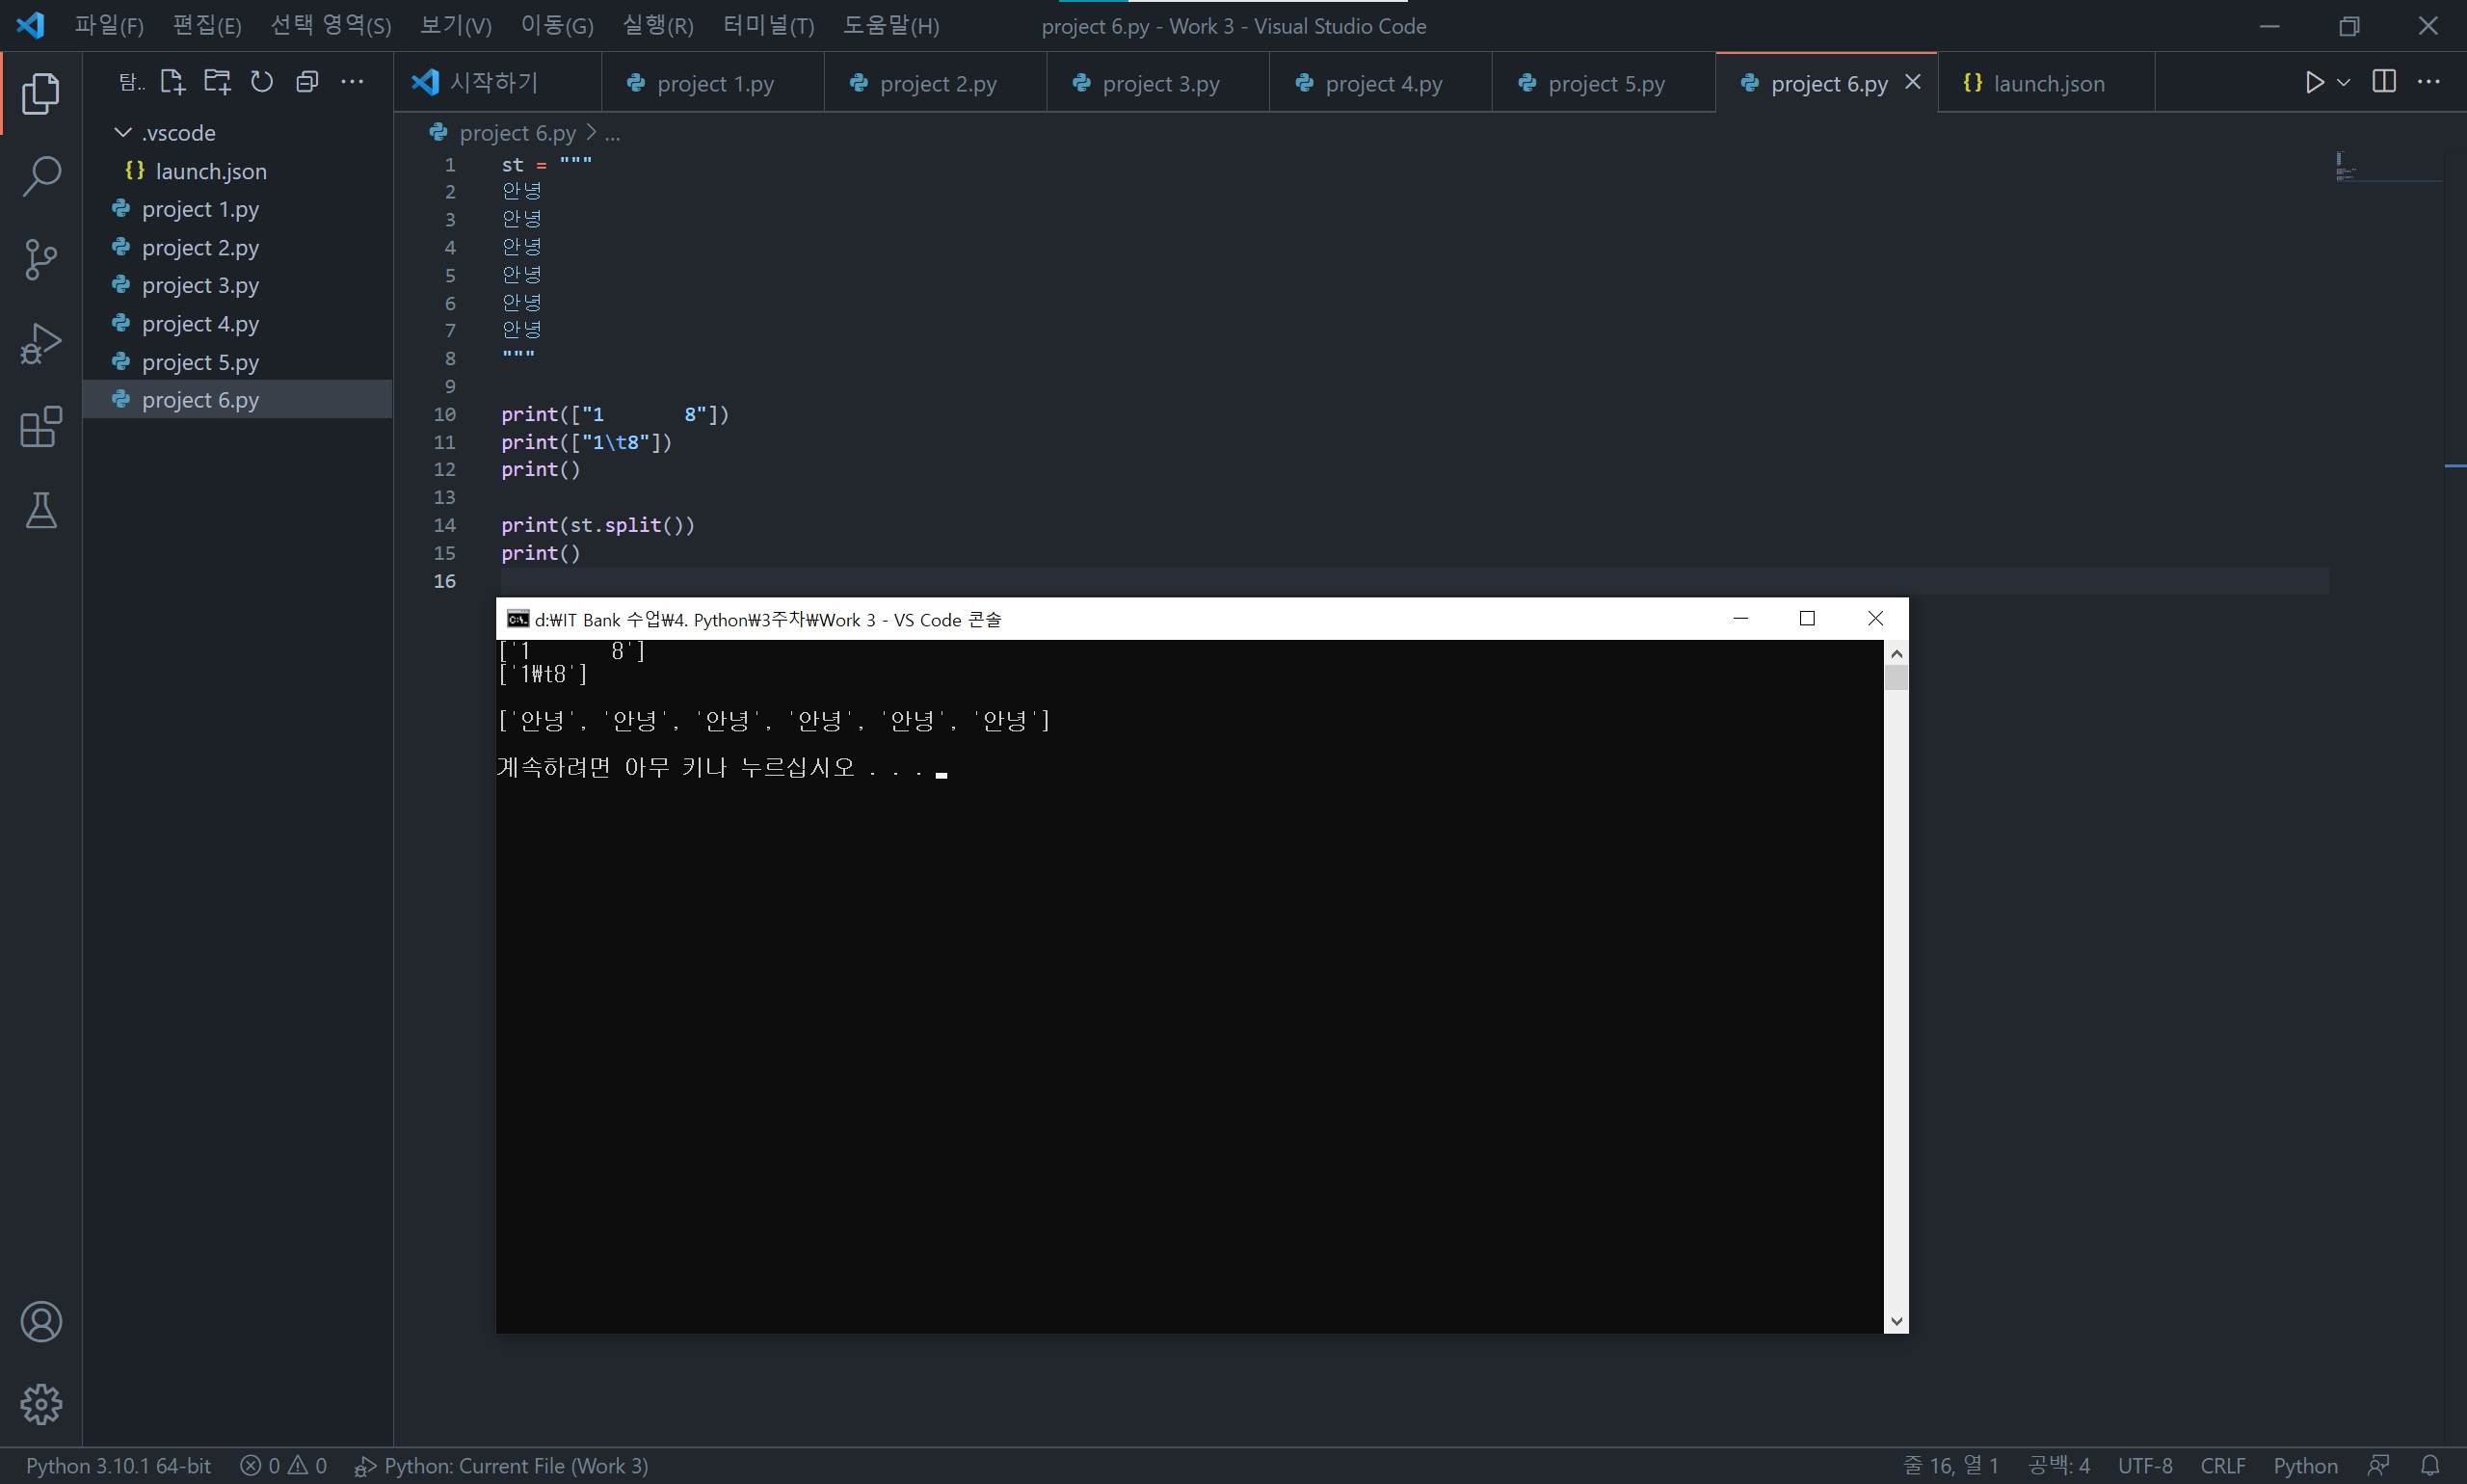Click the New File icon in explorer
Screen dimensions: 2467x1484
click(x=172, y=82)
